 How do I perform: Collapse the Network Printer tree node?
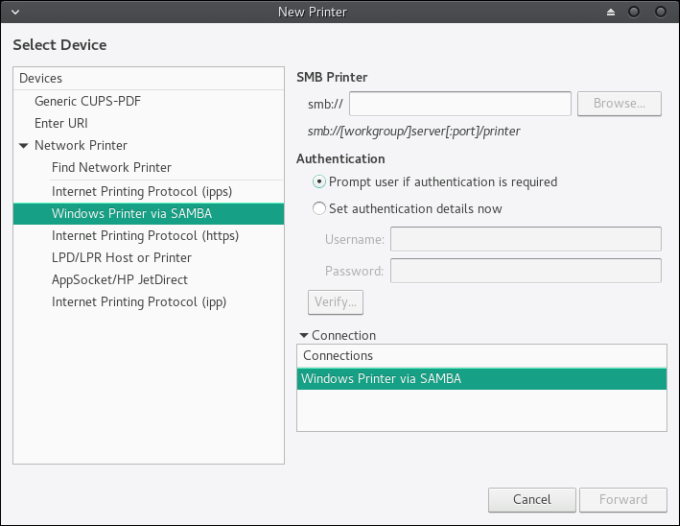coord(24,146)
